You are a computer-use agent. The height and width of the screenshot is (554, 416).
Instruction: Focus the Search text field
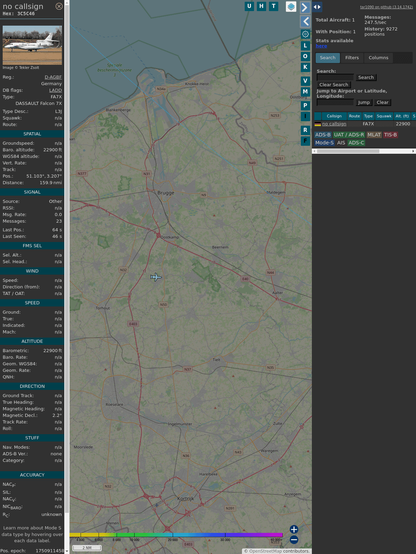point(335,77)
